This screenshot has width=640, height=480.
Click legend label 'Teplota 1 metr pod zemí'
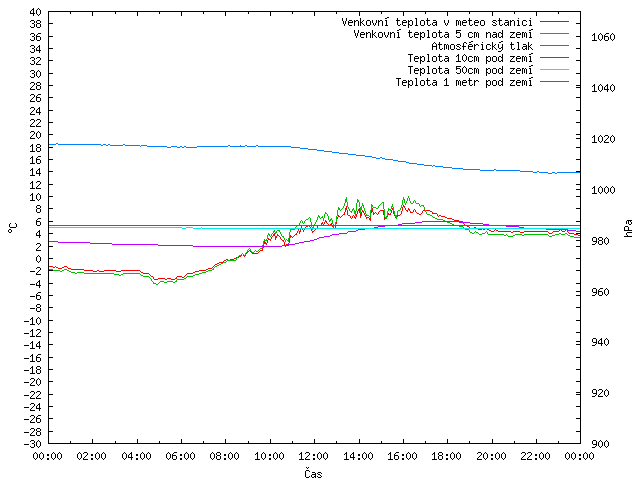coord(464,82)
